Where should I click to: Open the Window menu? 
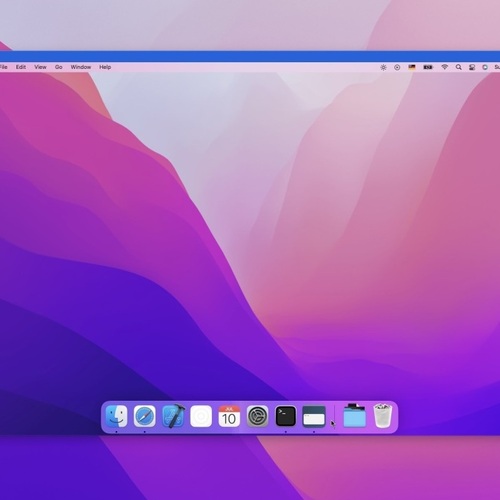(81, 67)
